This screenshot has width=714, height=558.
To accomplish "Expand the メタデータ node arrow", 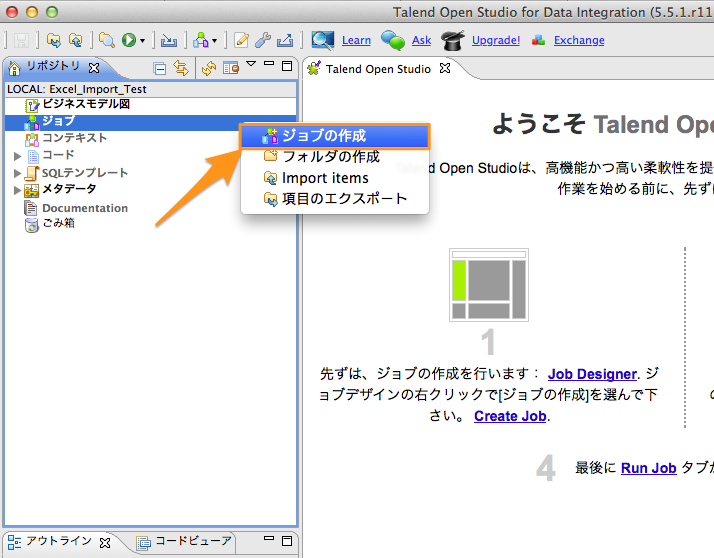I will pyautogui.click(x=17, y=190).
